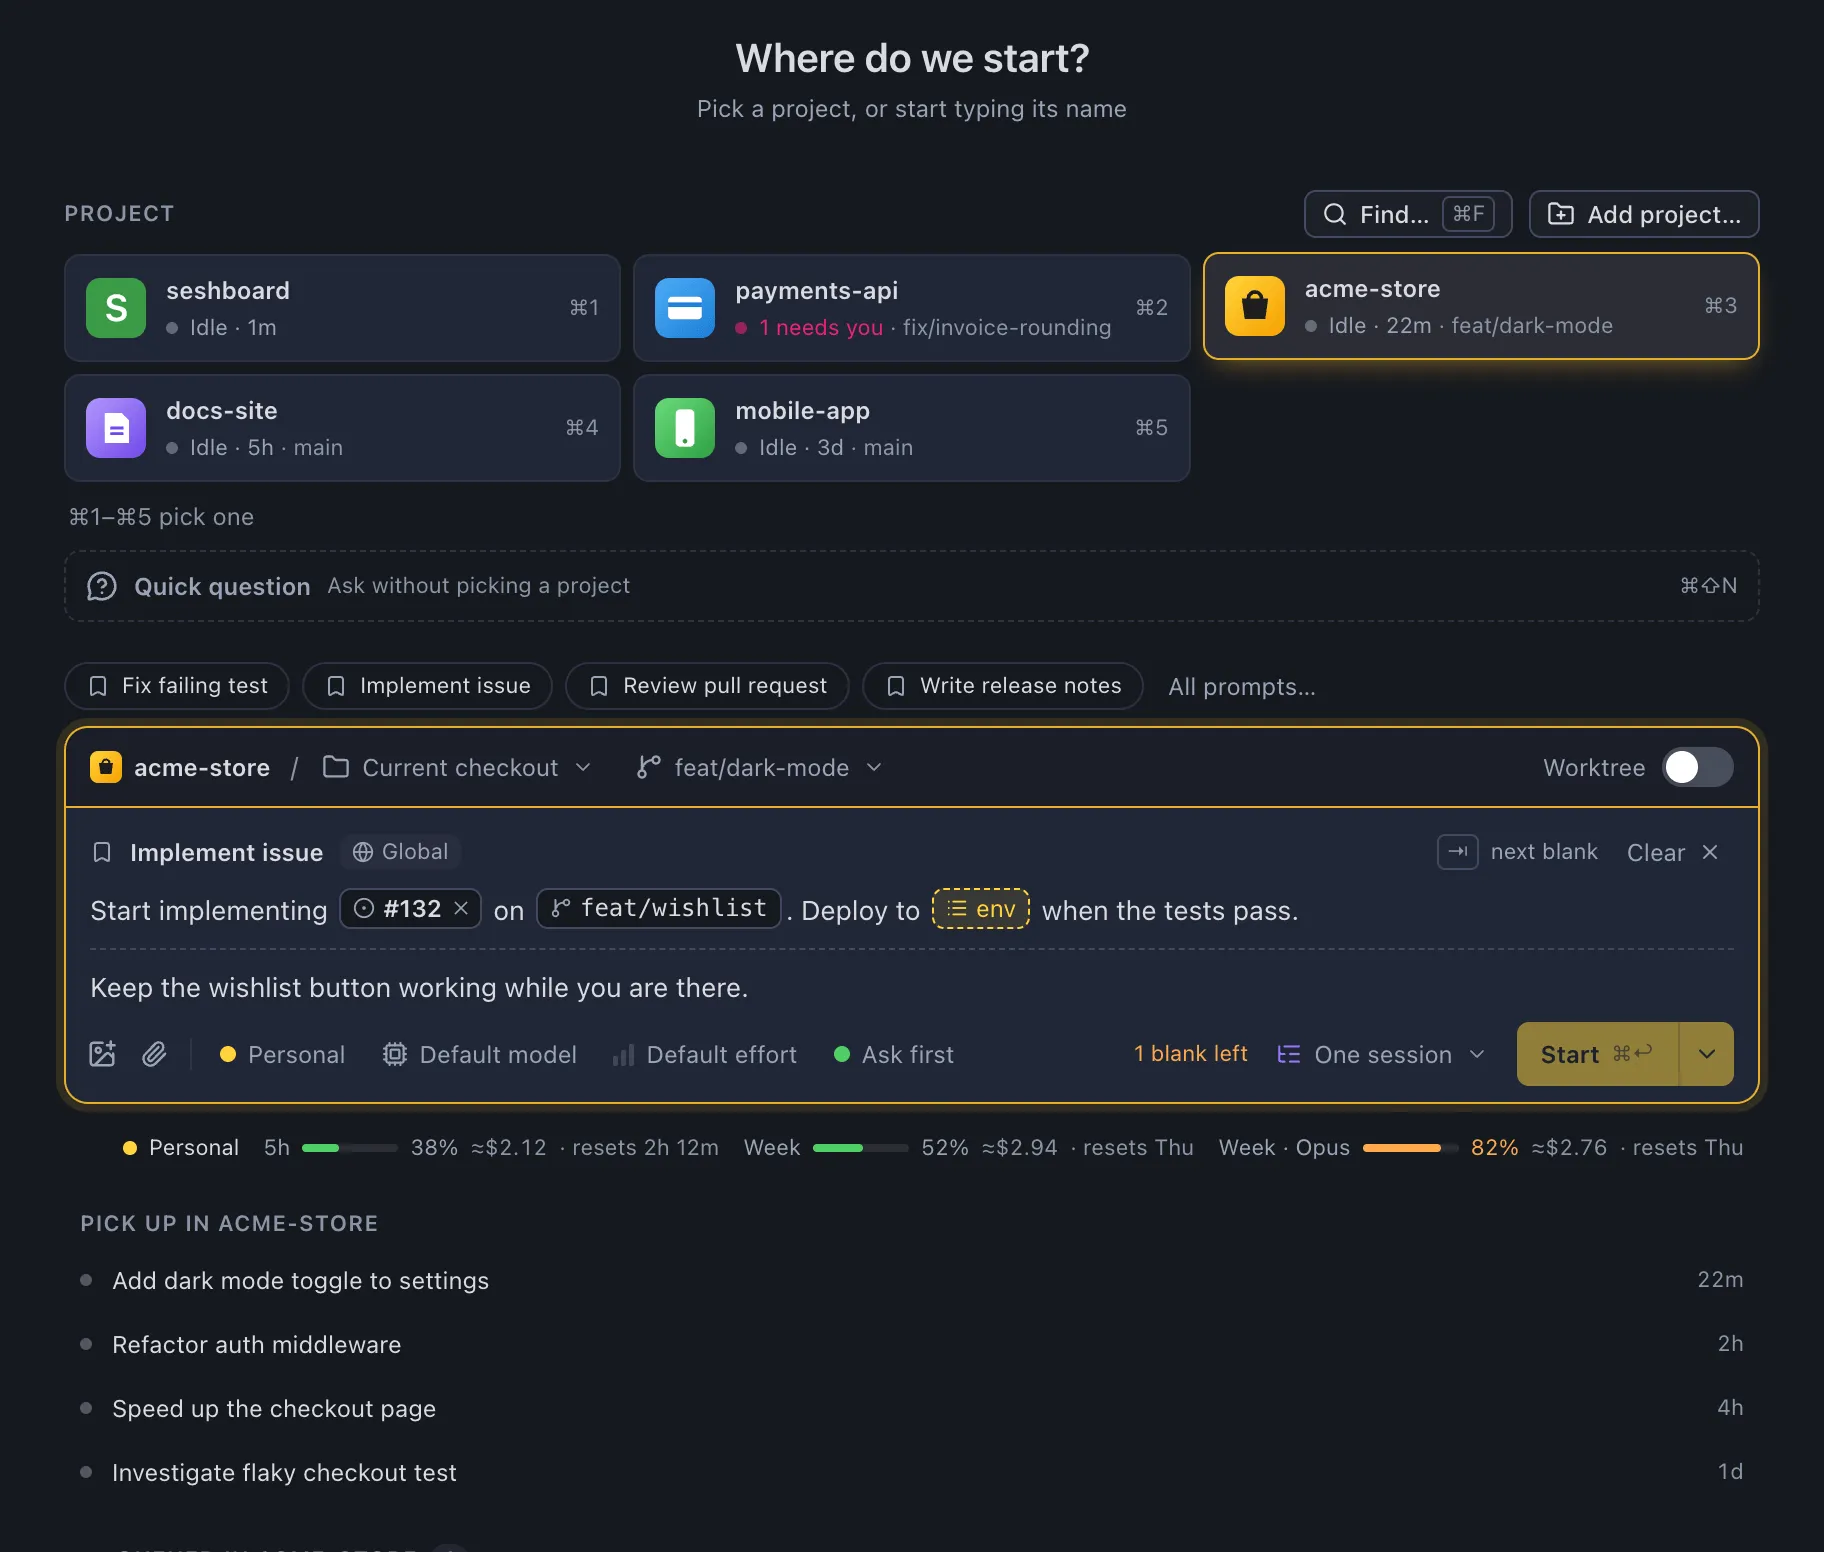1824x1552 pixels.
Task: Expand the Start button arrow menu
Action: pyautogui.click(x=1707, y=1054)
